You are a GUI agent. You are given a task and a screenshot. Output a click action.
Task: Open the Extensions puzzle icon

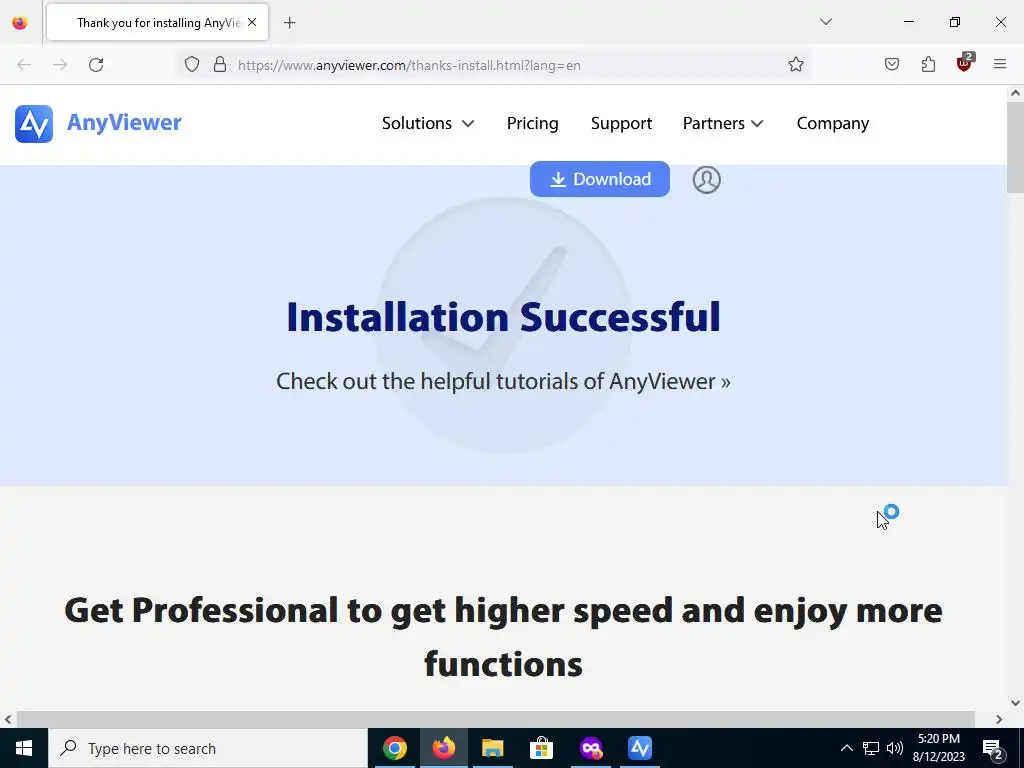(928, 64)
